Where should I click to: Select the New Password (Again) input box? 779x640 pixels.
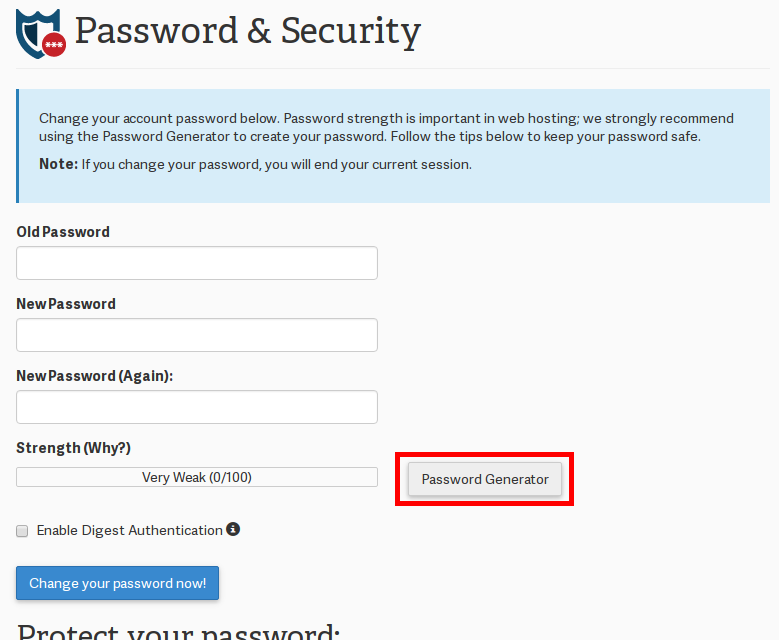click(x=197, y=407)
